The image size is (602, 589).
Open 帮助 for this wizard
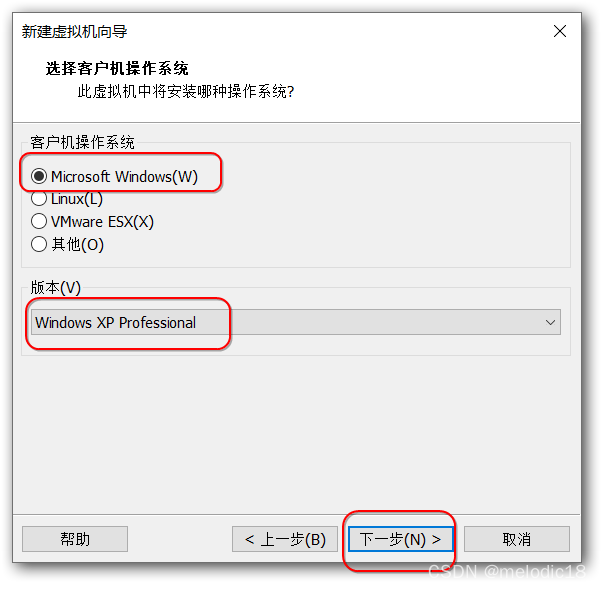tap(75, 539)
